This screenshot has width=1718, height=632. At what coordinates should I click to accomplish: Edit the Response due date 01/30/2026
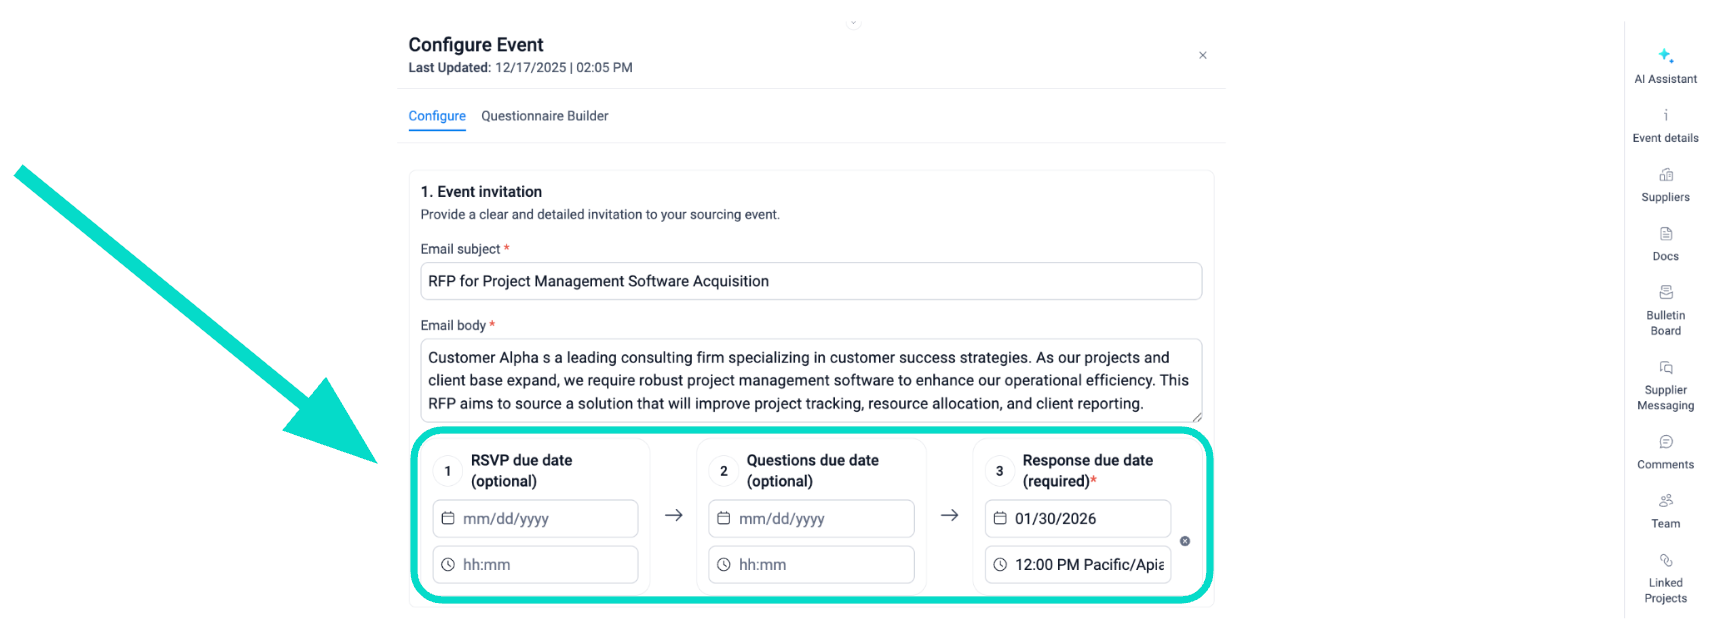point(1077,519)
